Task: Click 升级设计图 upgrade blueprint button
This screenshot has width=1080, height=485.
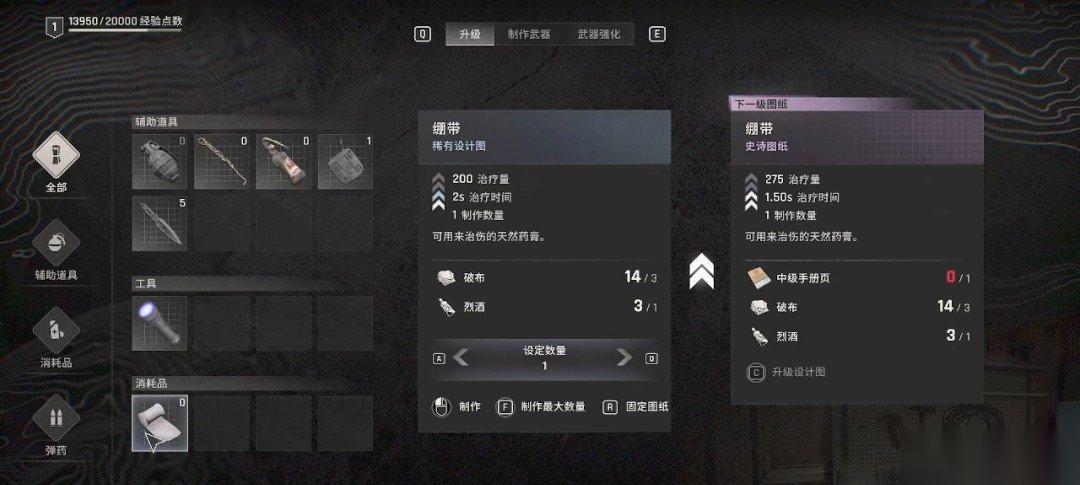Action: pyautogui.click(x=787, y=373)
